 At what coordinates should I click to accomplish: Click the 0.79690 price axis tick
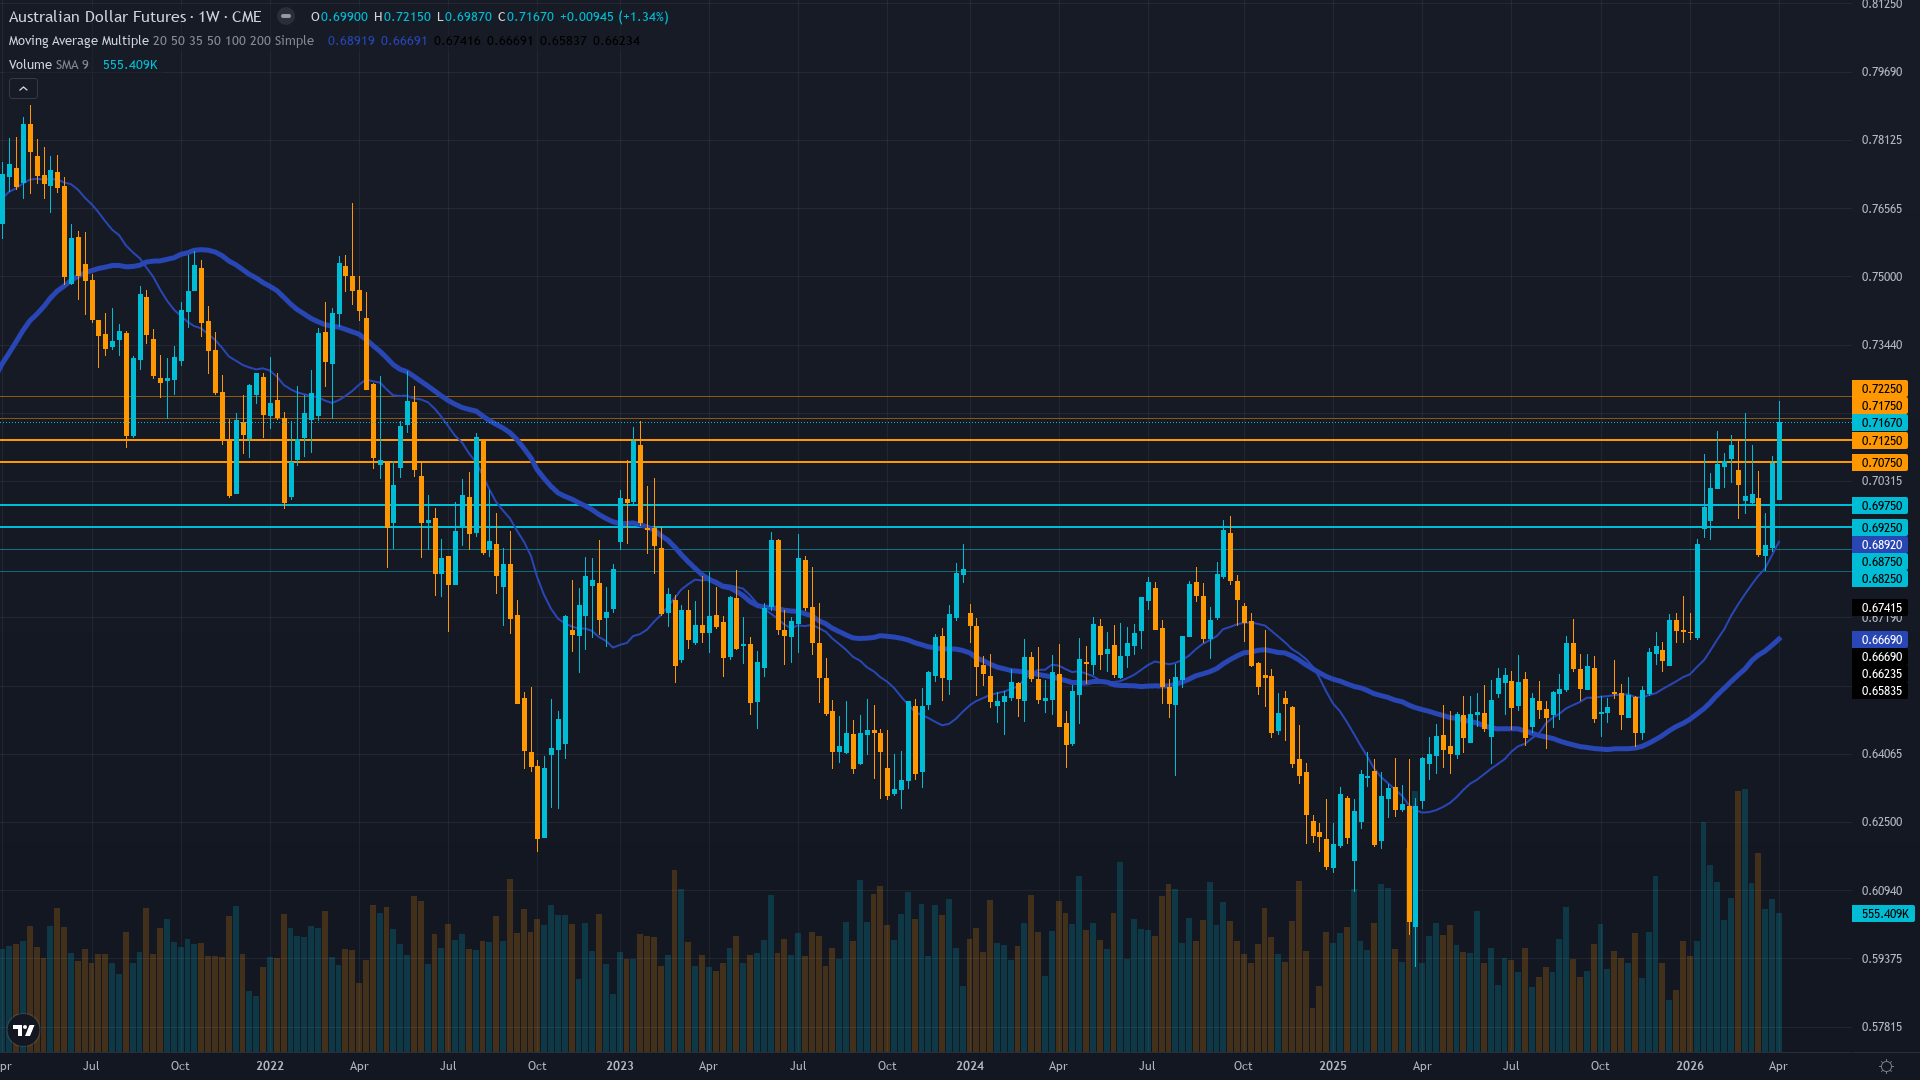pyautogui.click(x=1881, y=72)
